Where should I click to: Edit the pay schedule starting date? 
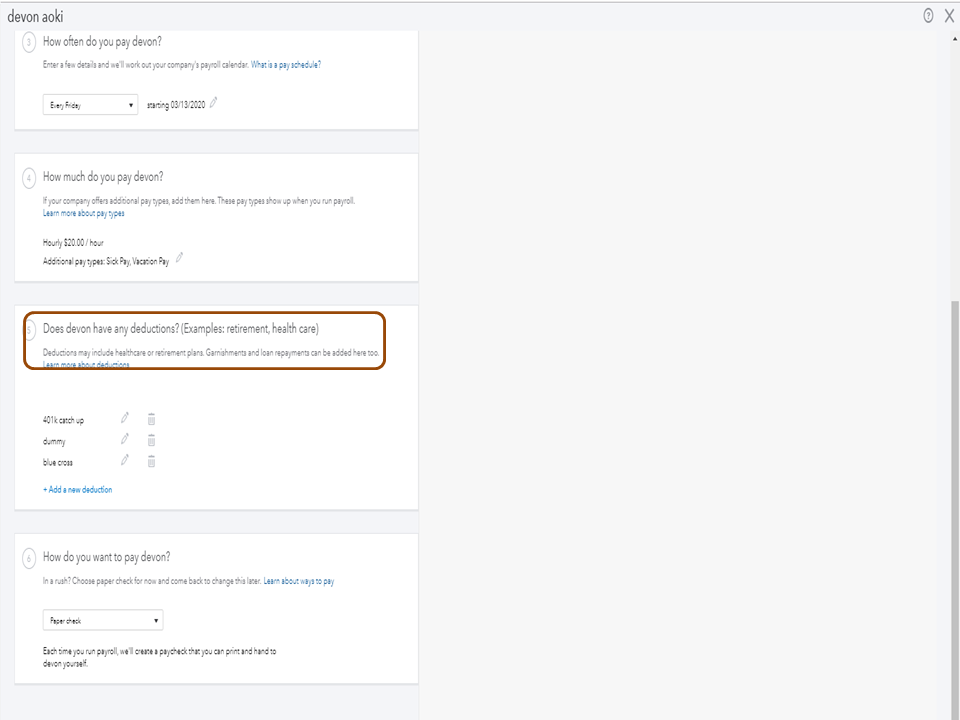click(x=213, y=103)
